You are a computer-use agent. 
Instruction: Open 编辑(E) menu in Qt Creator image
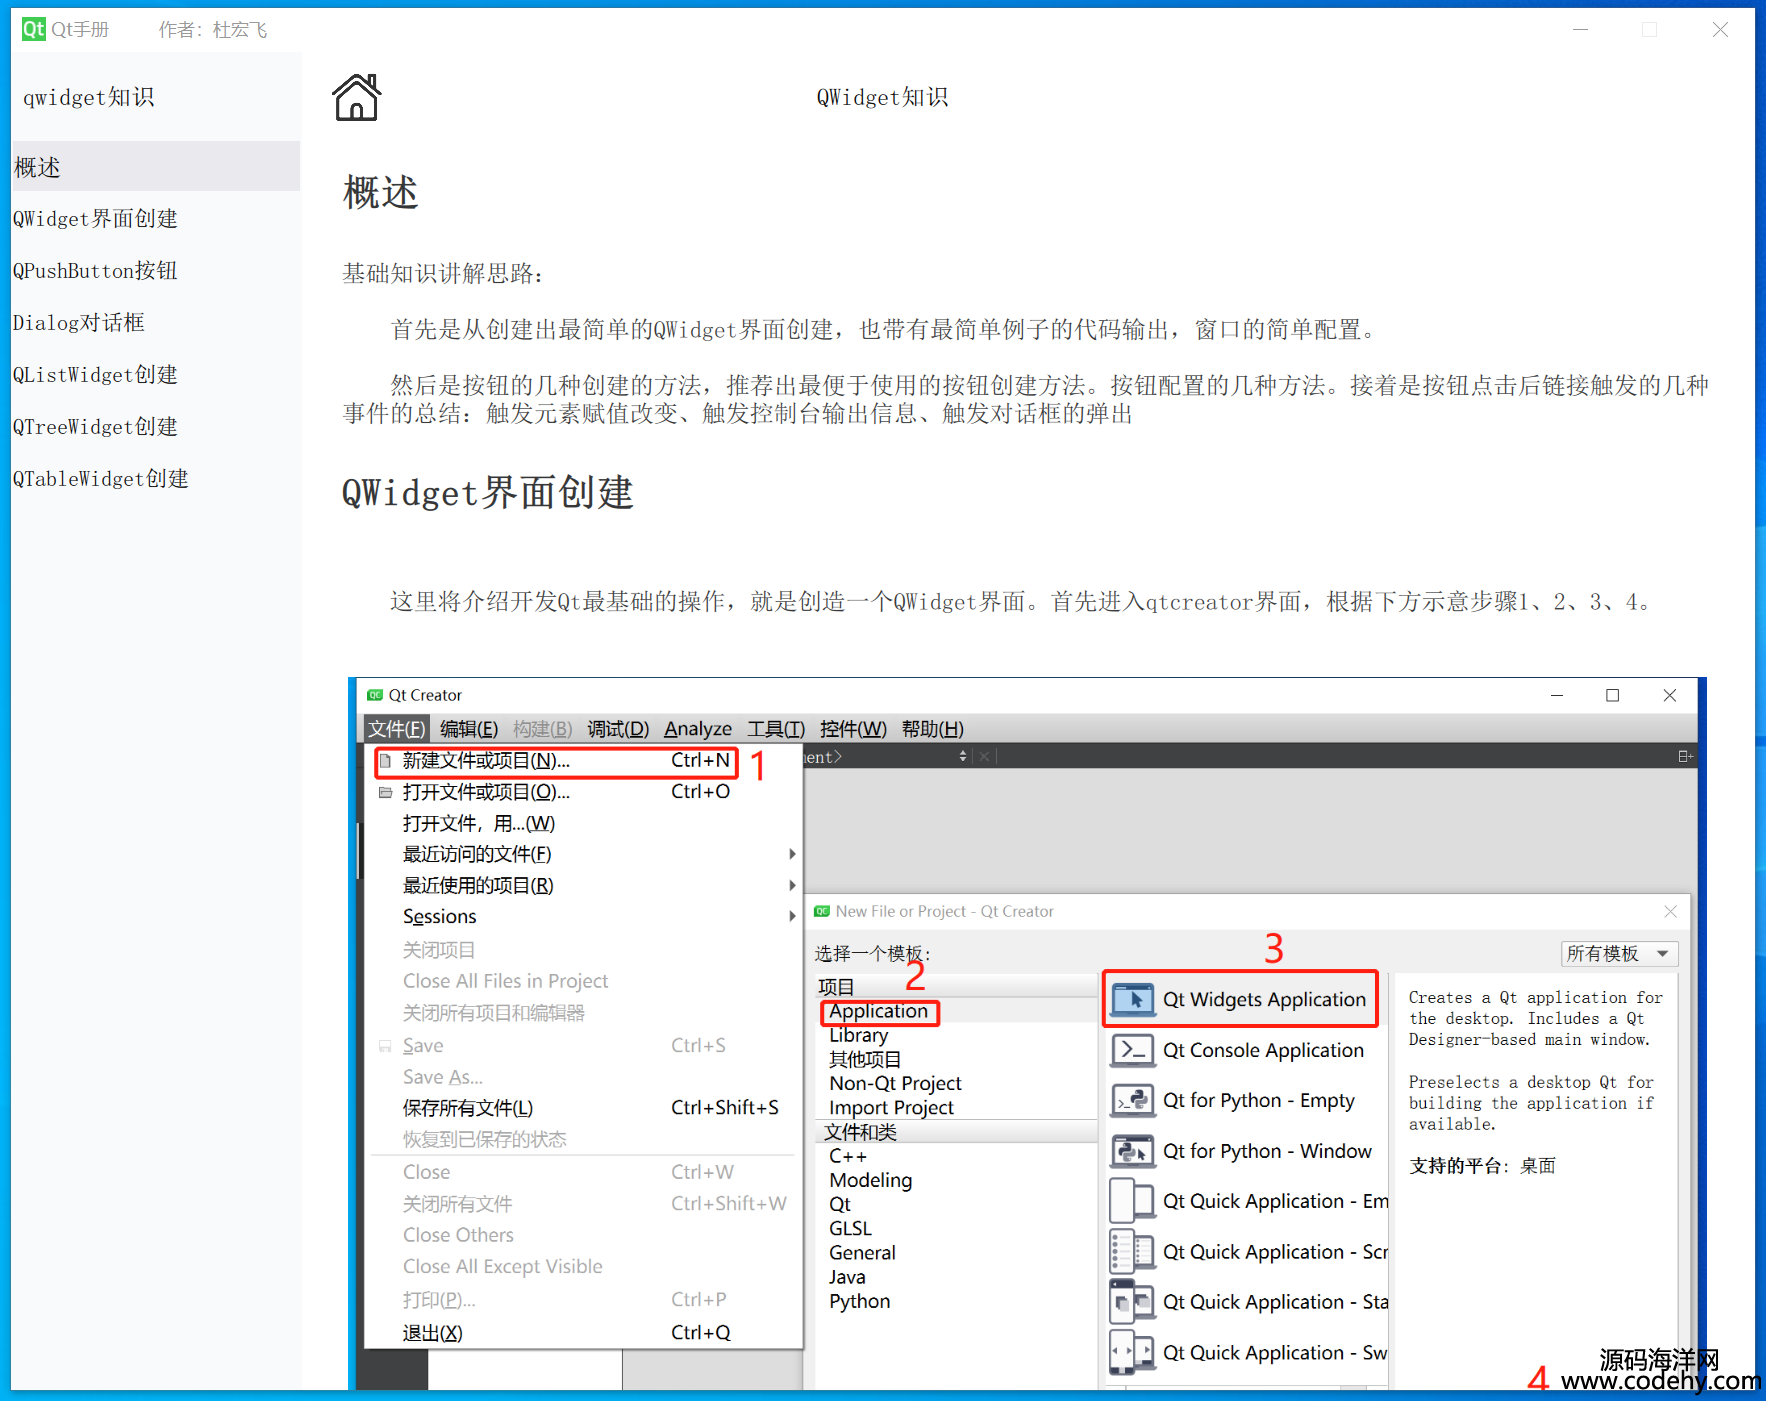[469, 728]
